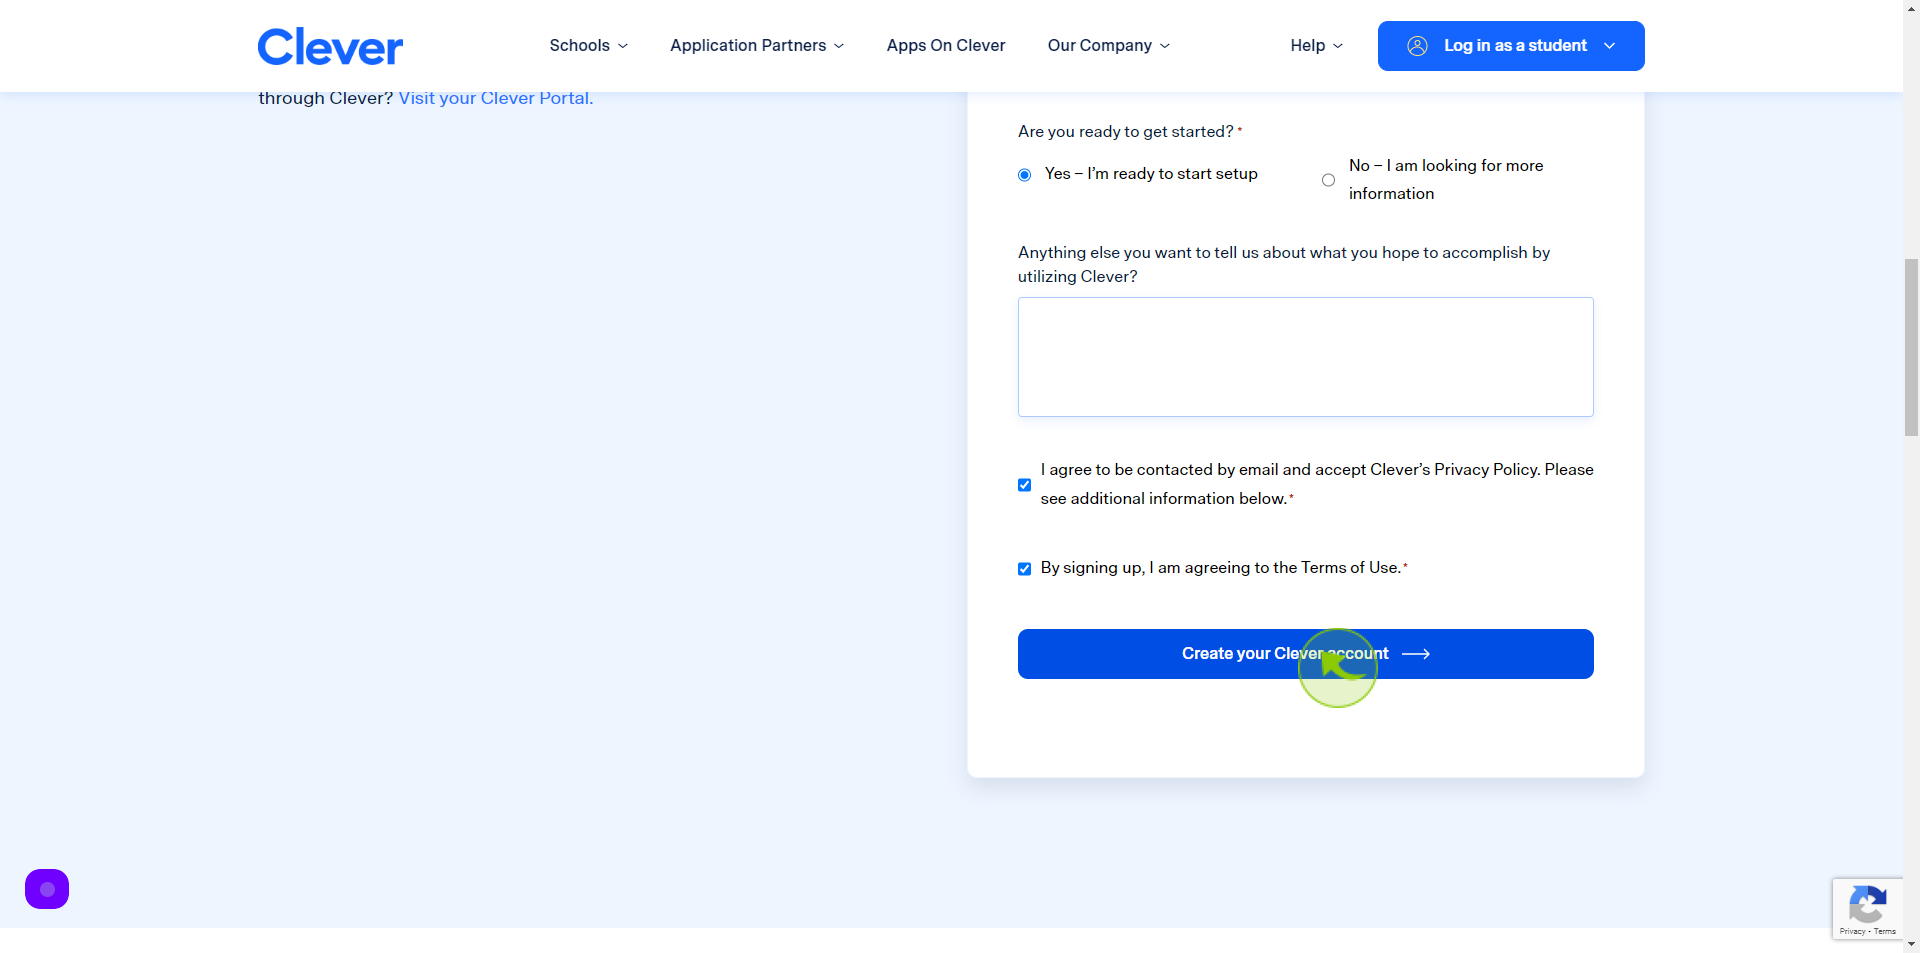The width and height of the screenshot is (1920, 953).
Task: Click the page vertical scrollbar thumb
Action: 1911,347
